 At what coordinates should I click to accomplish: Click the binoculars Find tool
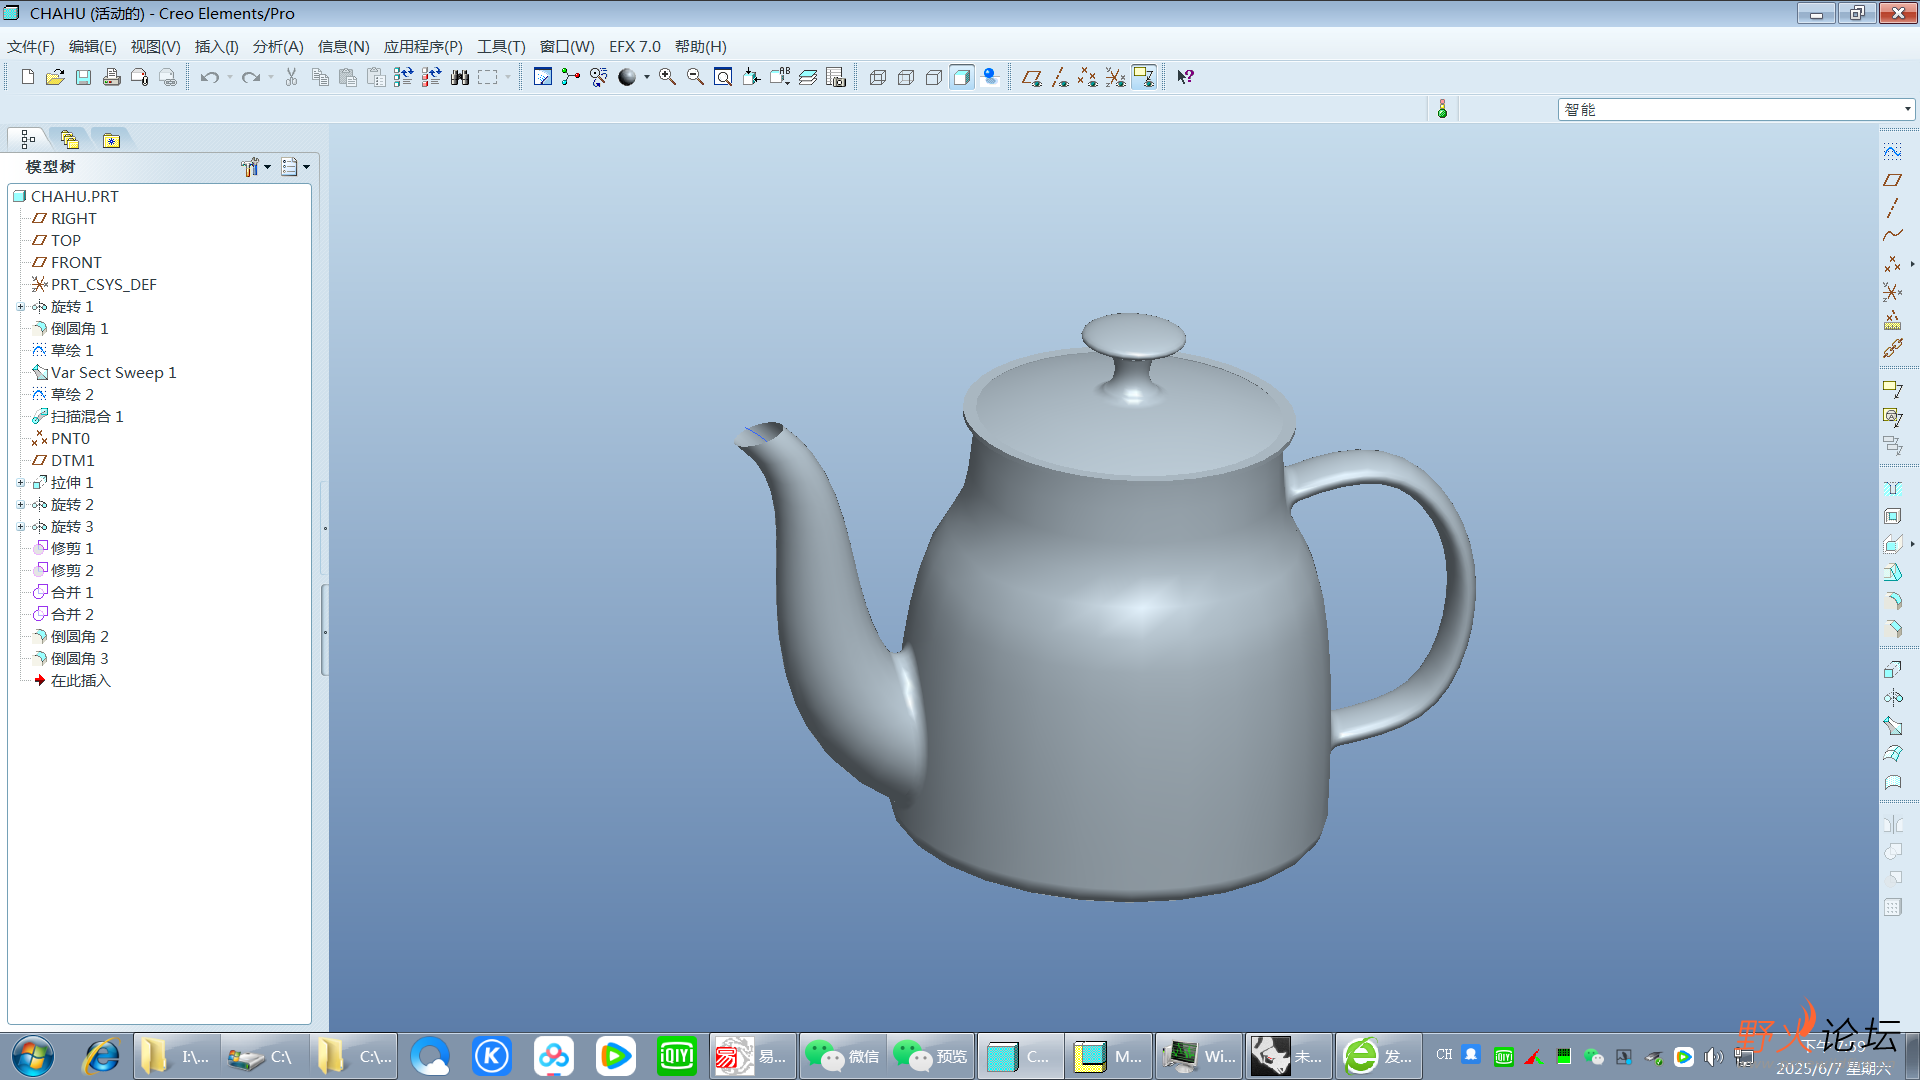click(x=460, y=77)
